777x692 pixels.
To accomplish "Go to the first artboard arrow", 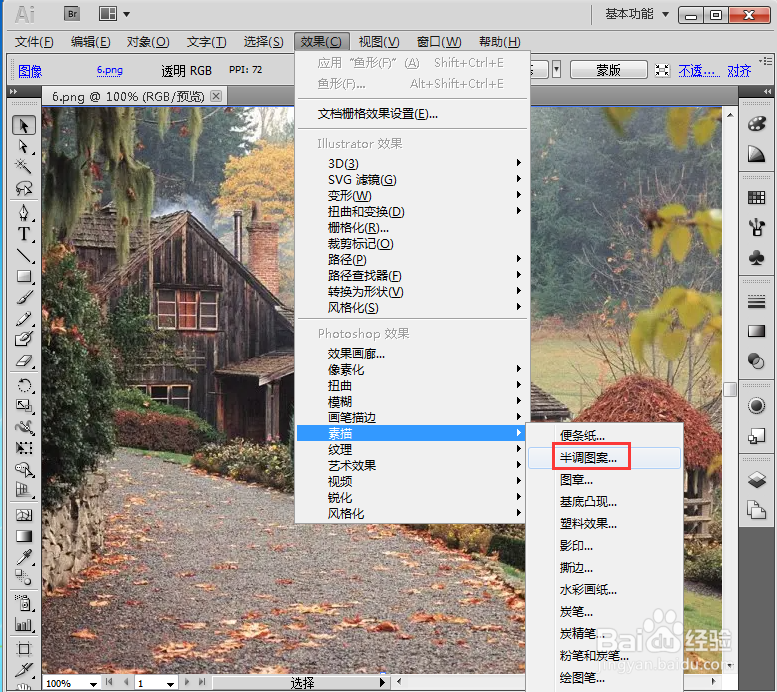I will [x=109, y=682].
